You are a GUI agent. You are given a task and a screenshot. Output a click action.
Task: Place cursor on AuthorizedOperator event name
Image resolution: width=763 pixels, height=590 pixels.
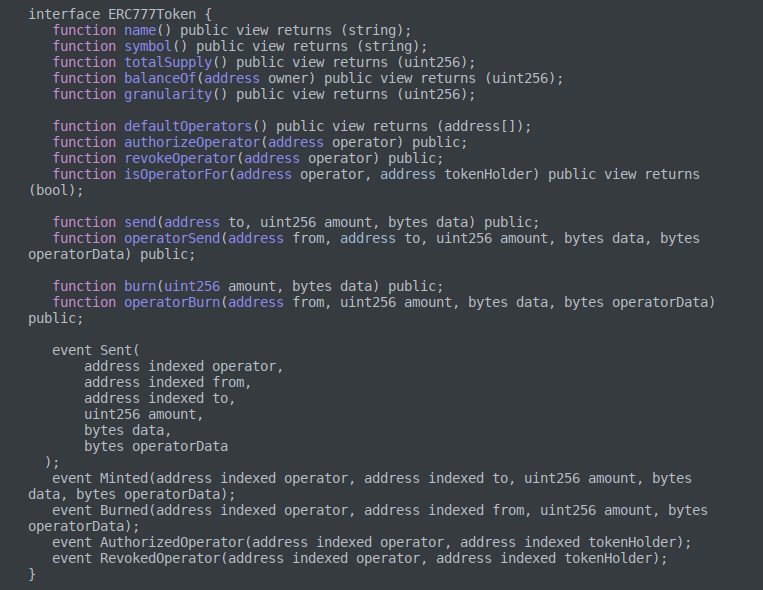172,543
